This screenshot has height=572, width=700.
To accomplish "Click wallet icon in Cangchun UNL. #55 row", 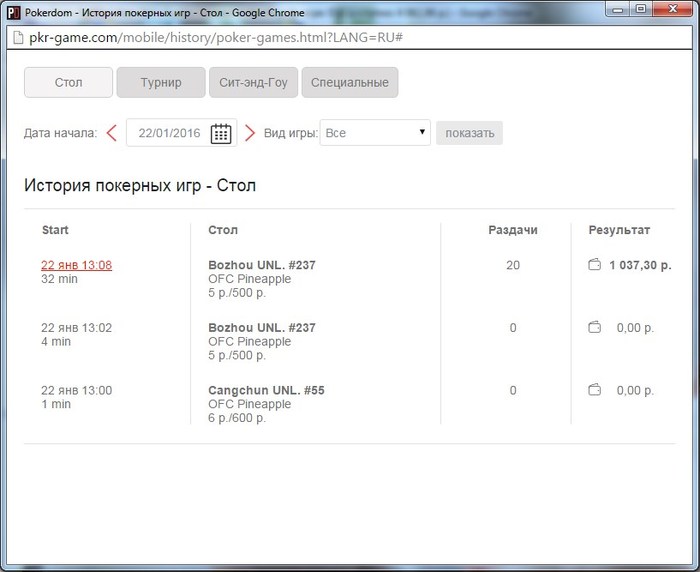I will (x=594, y=390).
